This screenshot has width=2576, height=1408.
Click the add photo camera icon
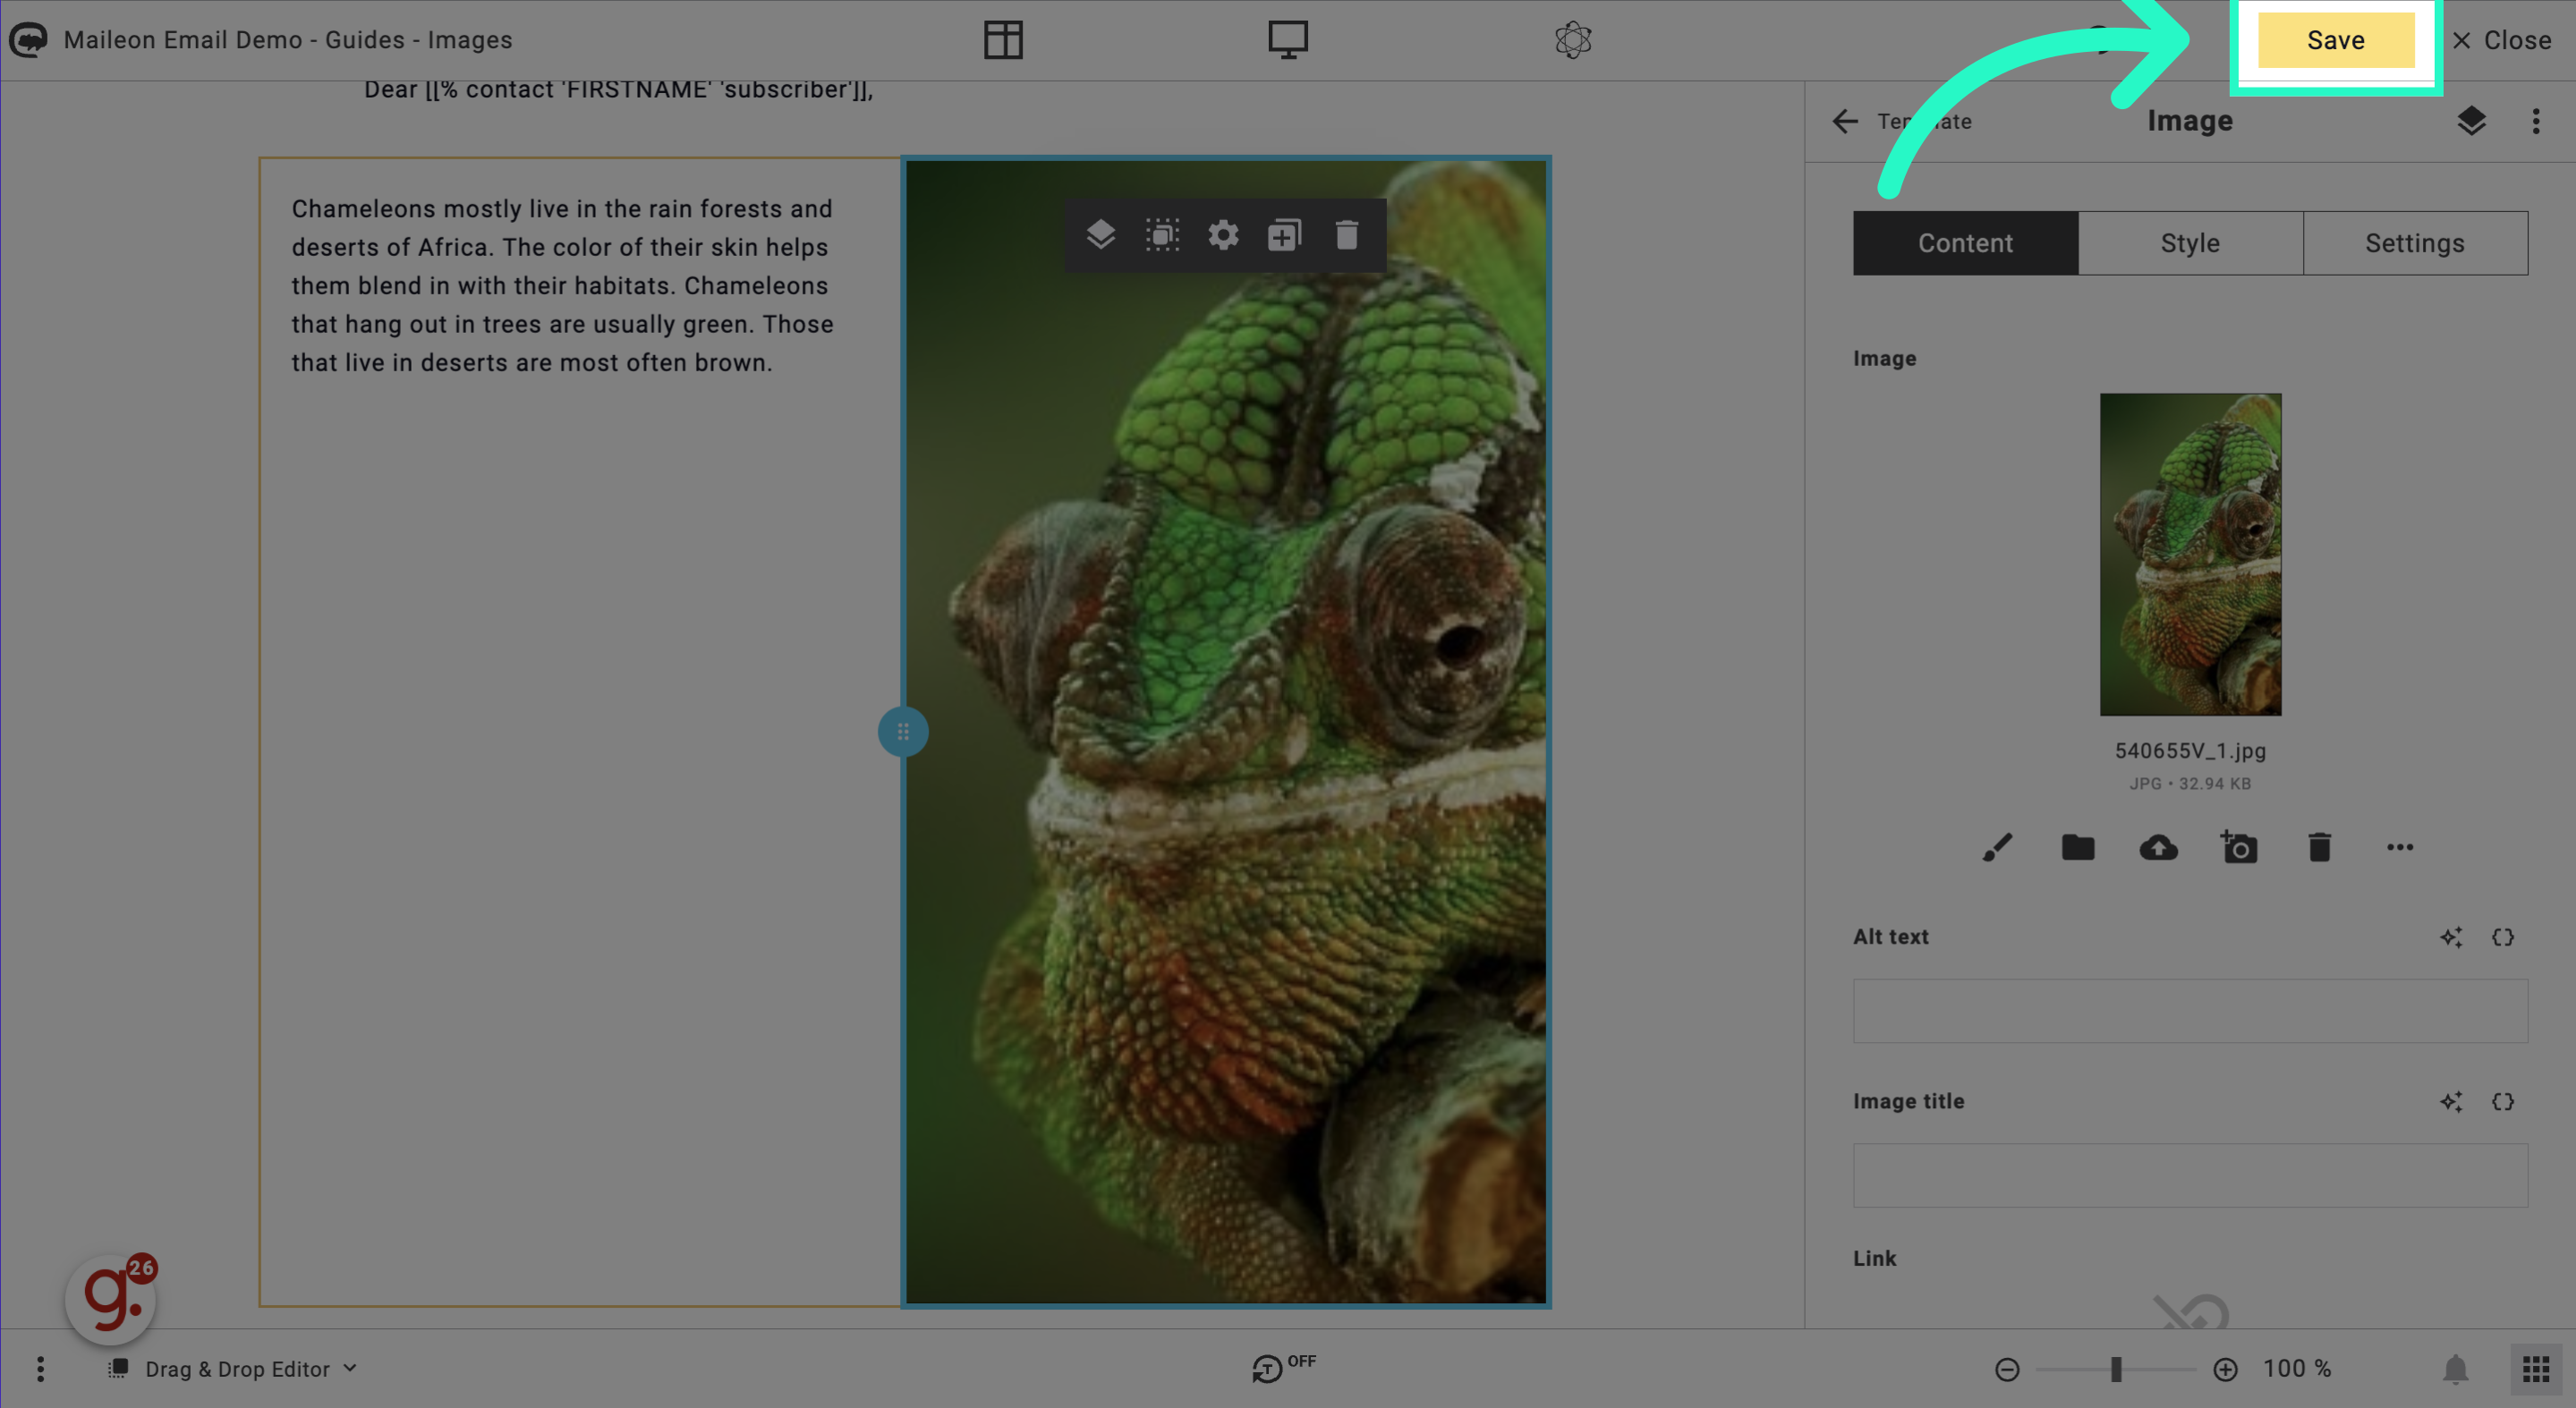(2238, 847)
